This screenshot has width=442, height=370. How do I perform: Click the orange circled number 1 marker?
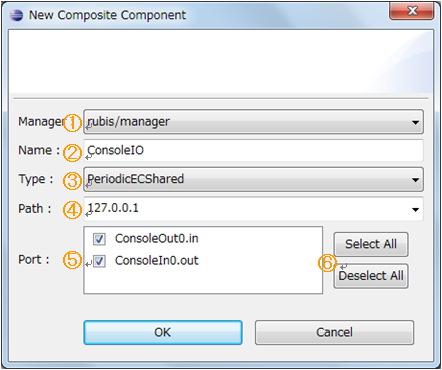73,123
